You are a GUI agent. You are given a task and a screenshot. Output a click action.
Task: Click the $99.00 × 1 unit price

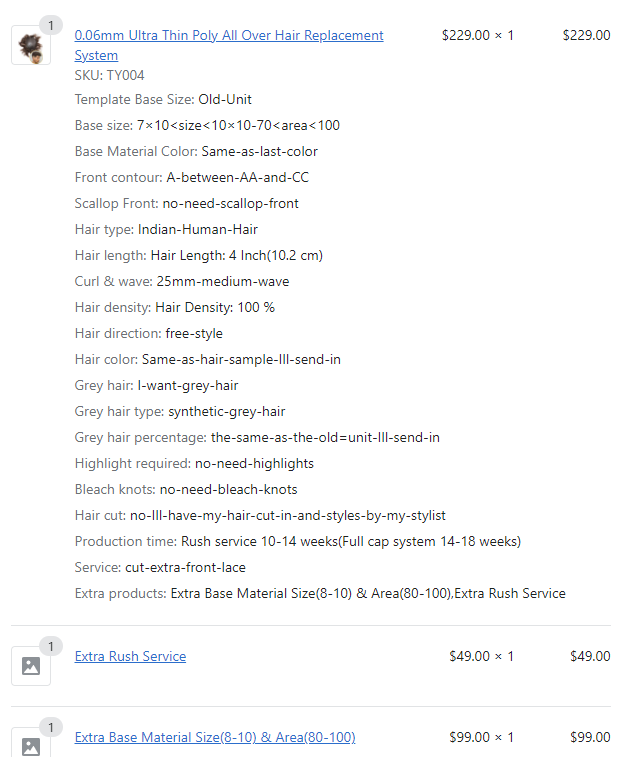click(481, 738)
